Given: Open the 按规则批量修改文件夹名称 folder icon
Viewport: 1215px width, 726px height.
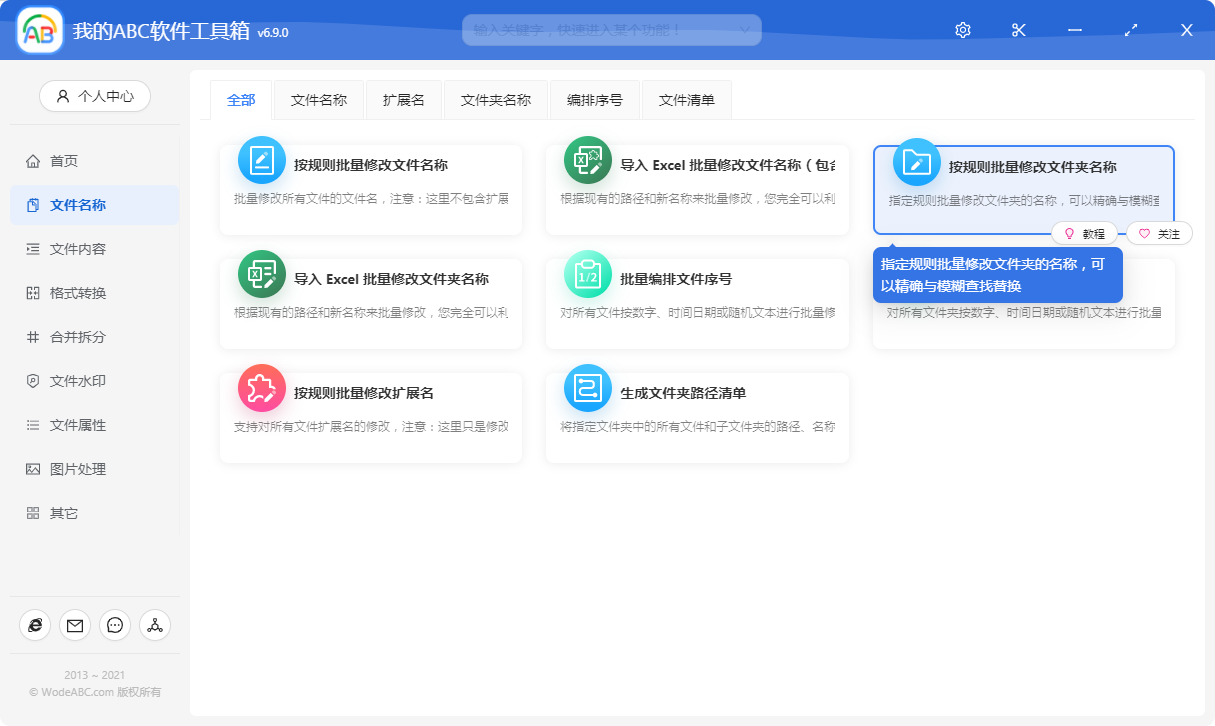Looking at the screenshot, I should [915, 160].
